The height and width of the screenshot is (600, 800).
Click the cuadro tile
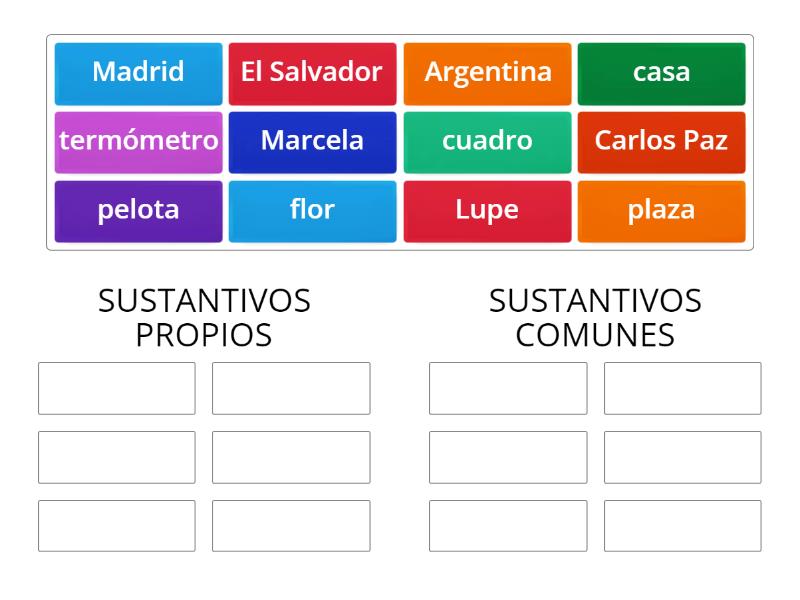tap(487, 141)
